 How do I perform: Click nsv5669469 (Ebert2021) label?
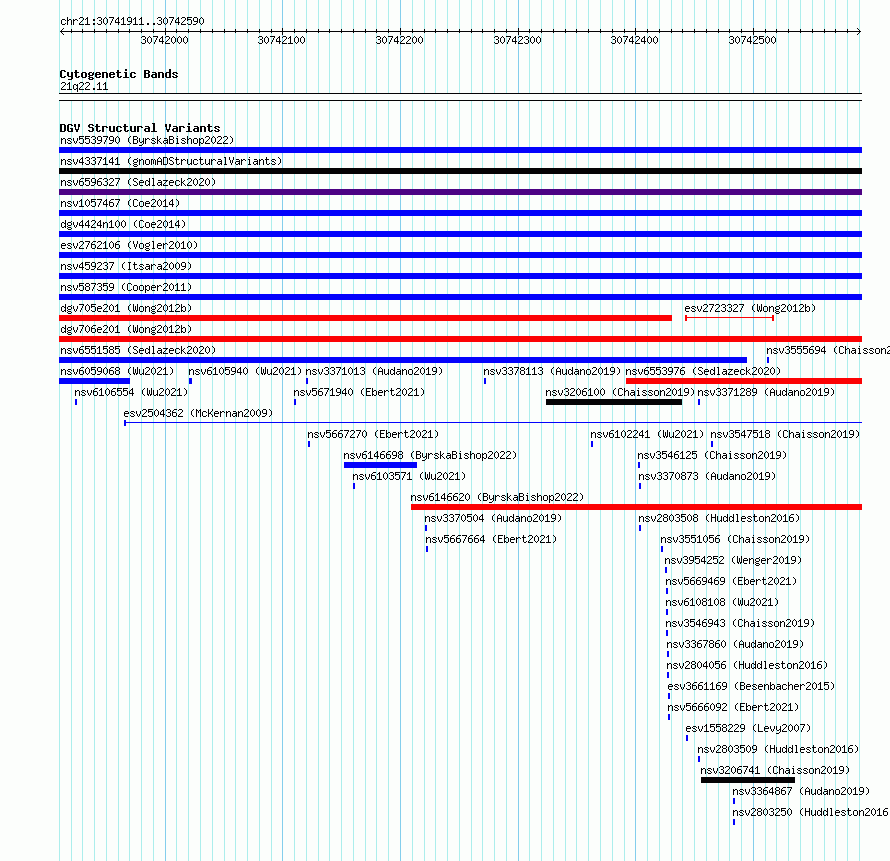point(731,581)
